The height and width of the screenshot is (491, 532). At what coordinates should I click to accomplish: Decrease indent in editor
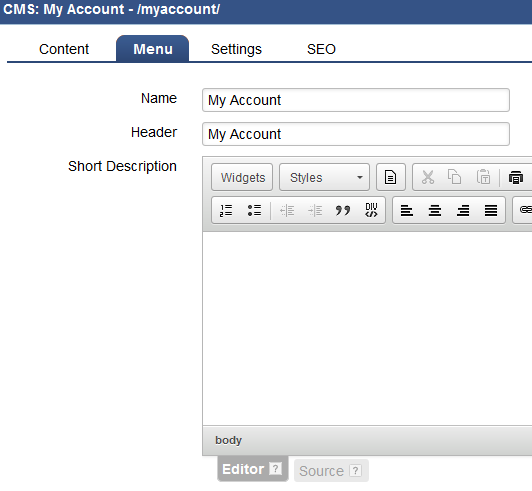click(x=287, y=210)
